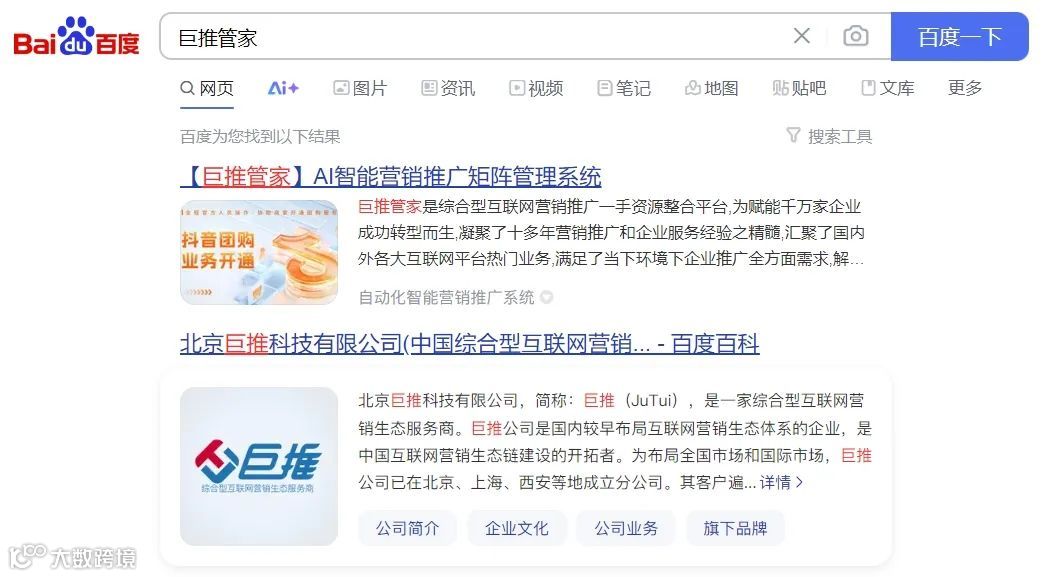Open the 视频 video tab
Viewport: 1048px width, 577px height.
click(536, 88)
